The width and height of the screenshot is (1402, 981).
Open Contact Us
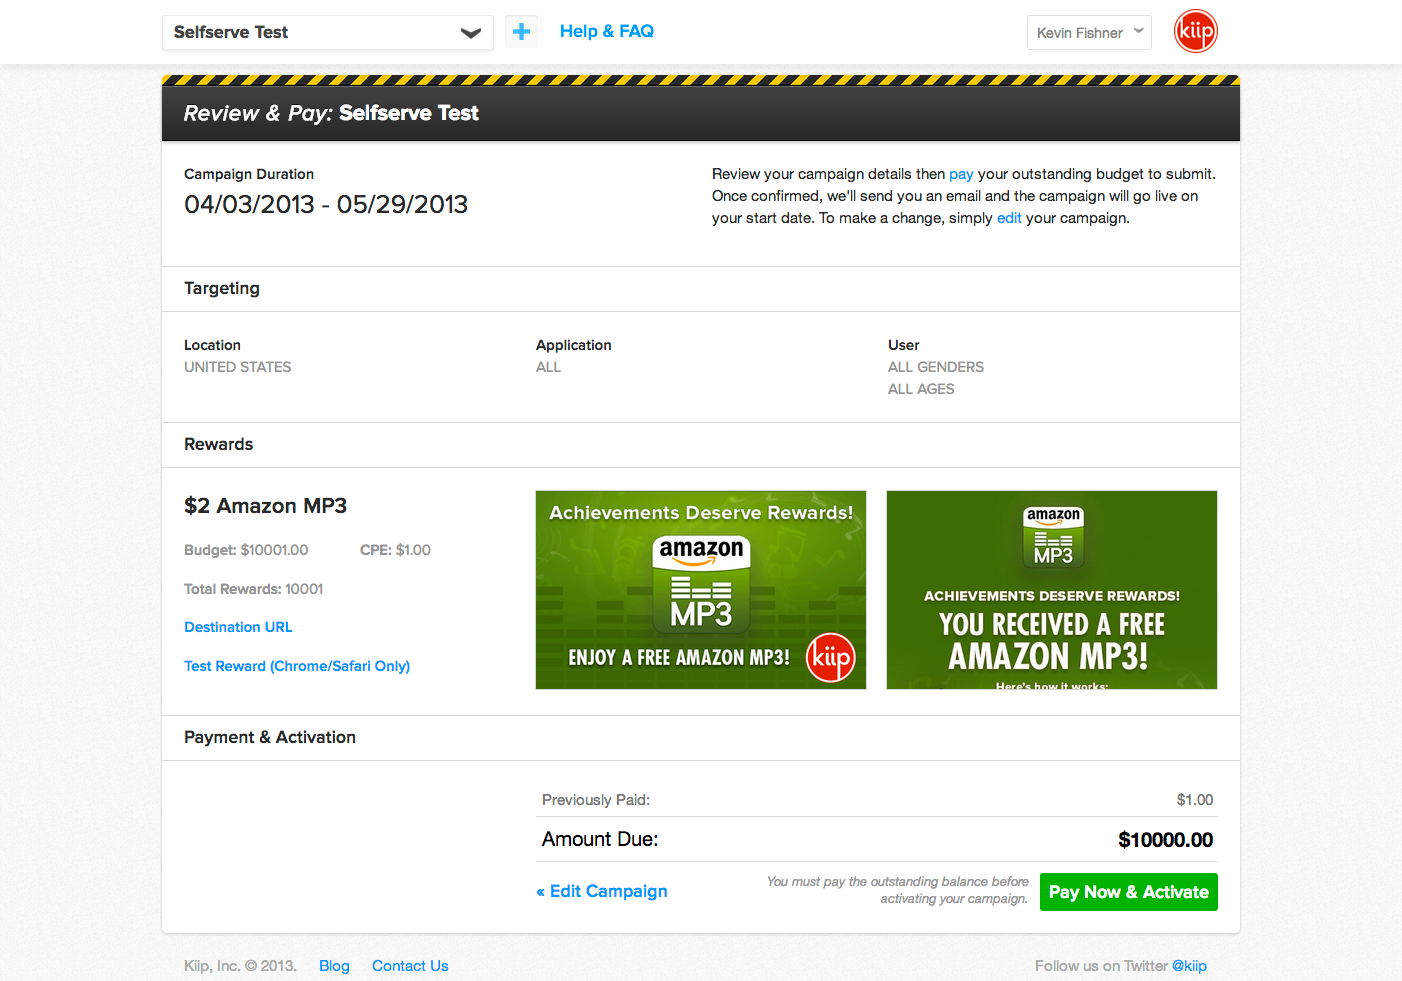[x=410, y=965]
